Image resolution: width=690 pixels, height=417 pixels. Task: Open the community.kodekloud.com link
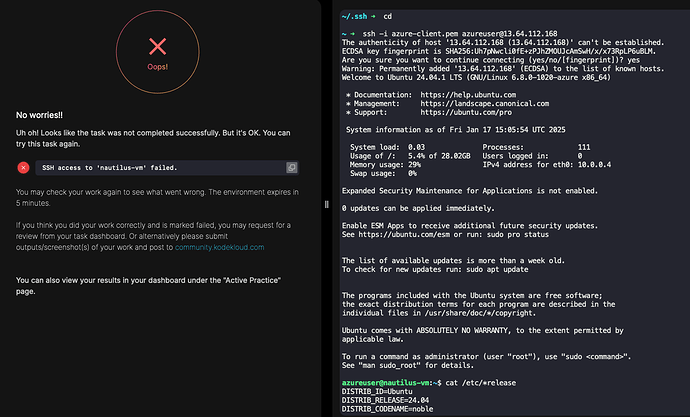pos(221,247)
